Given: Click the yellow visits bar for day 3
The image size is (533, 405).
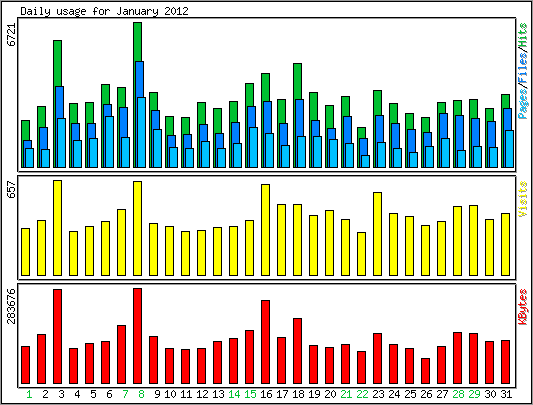Looking at the screenshot, I should pos(57,228).
